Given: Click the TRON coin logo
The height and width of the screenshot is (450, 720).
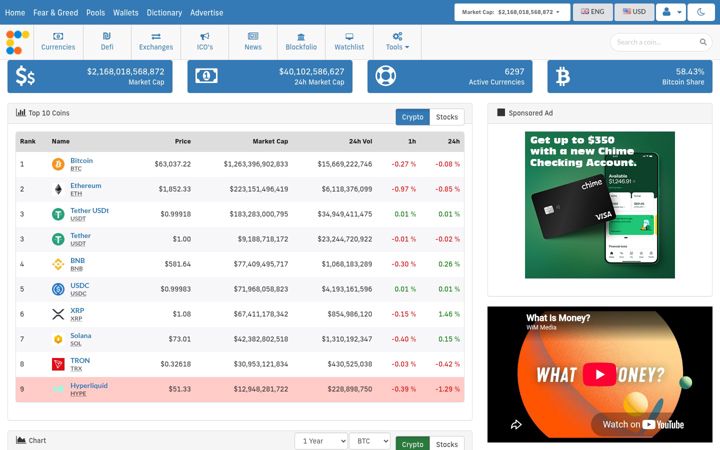Looking at the screenshot, I should point(58,364).
